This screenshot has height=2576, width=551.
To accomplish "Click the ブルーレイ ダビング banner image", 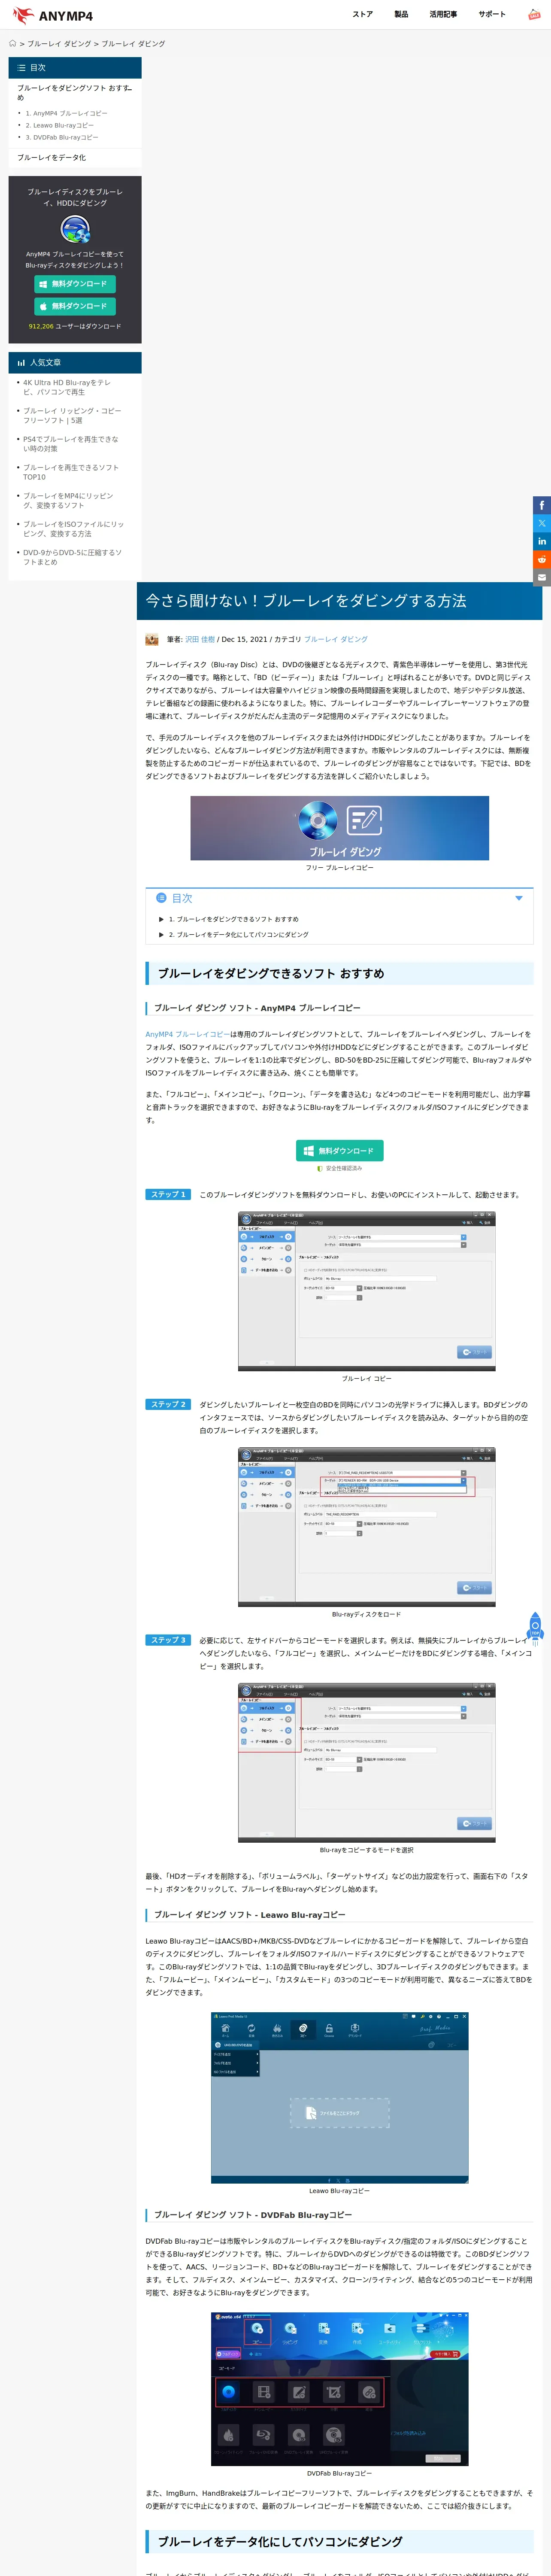I will pos(340,828).
